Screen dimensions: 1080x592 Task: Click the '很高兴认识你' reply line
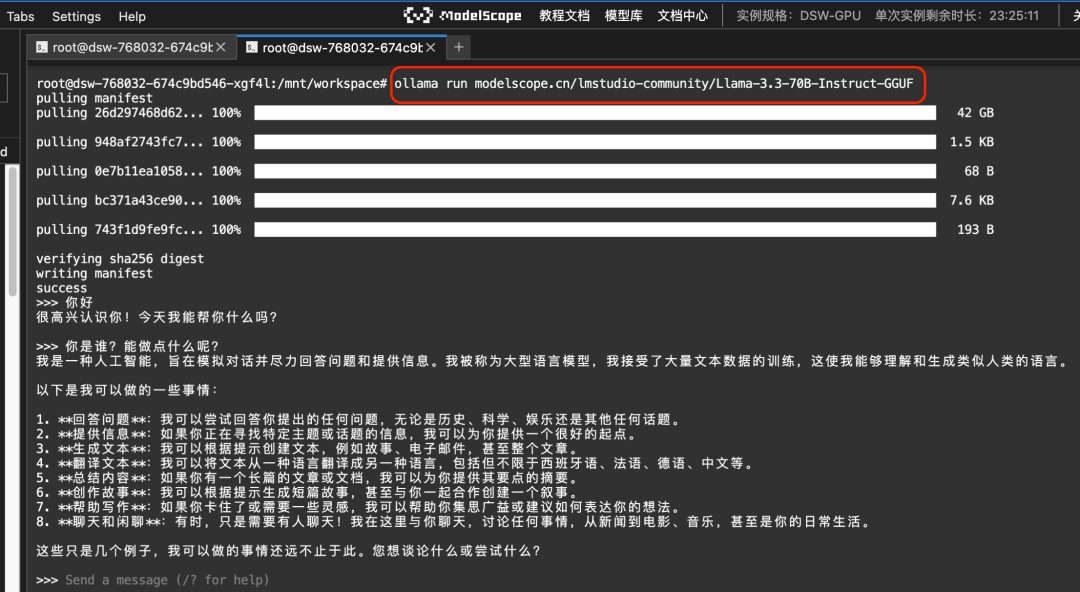156,317
